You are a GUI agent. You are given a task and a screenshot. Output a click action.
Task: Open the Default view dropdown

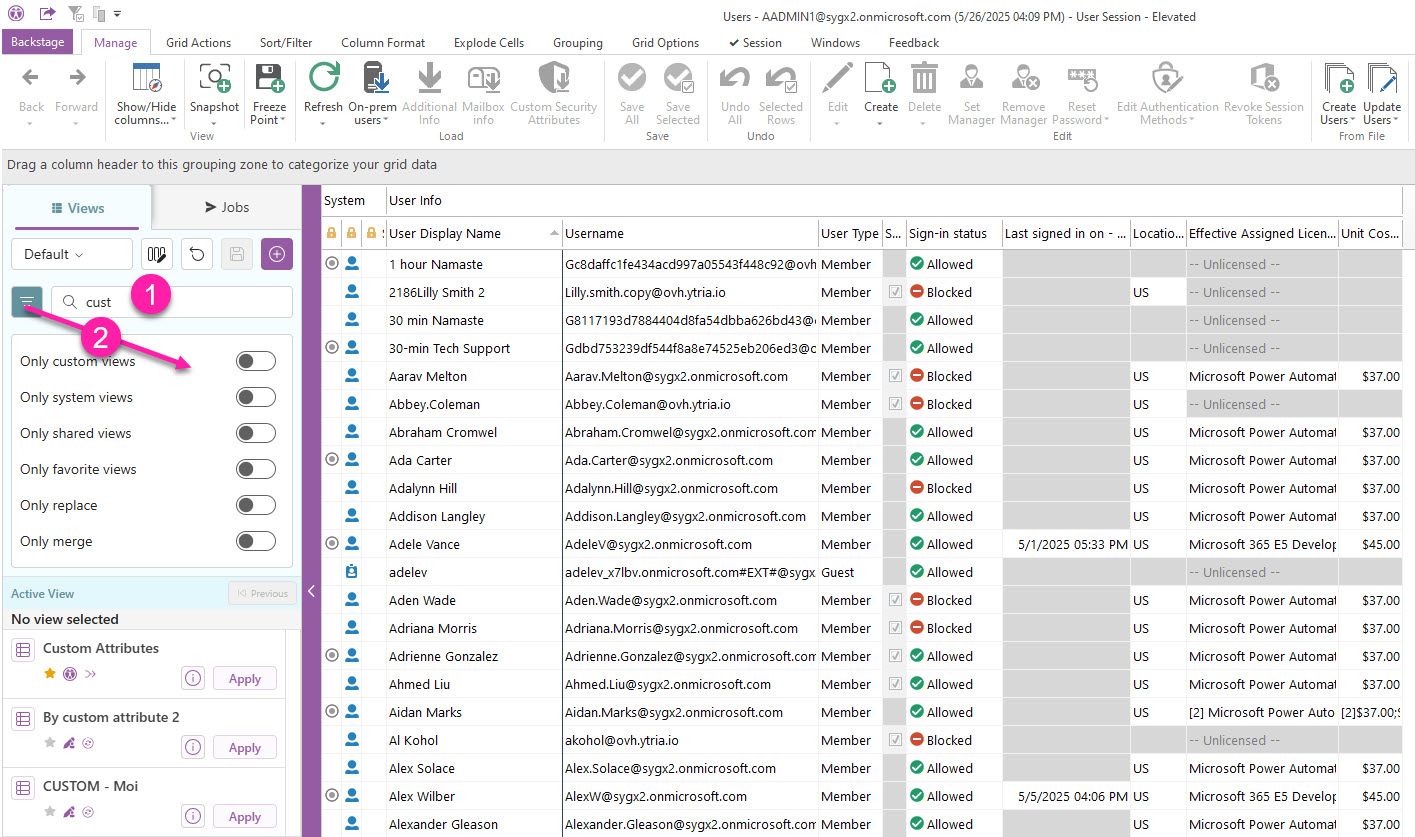click(x=71, y=254)
